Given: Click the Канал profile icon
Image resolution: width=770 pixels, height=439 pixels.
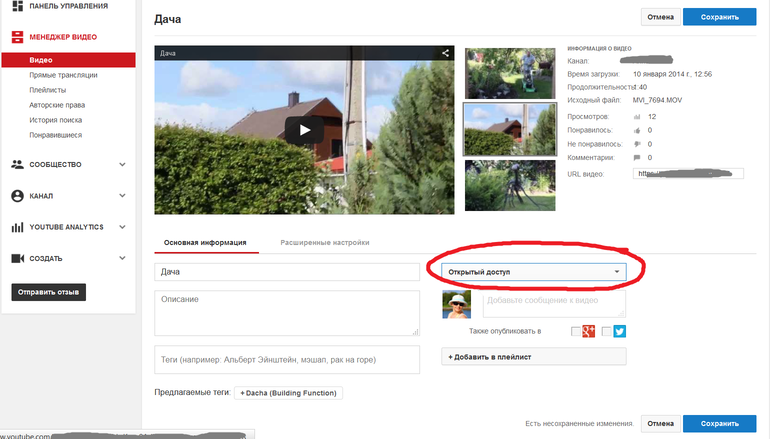Looking at the screenshot, I should [x=17, y=196].
